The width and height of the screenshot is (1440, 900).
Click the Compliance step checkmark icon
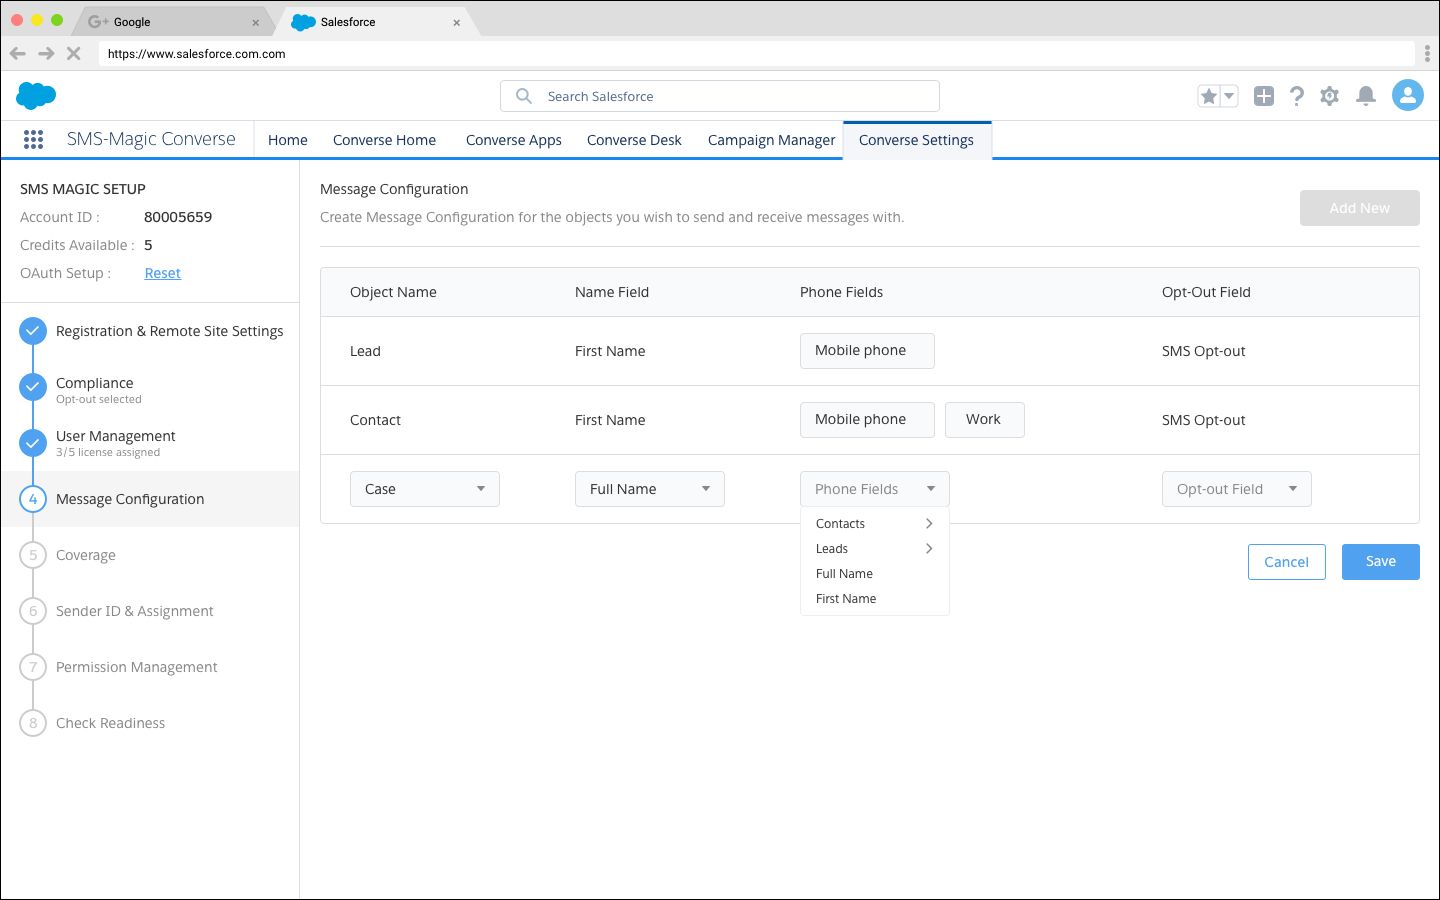pyautogui.click(x=33, y=386)
